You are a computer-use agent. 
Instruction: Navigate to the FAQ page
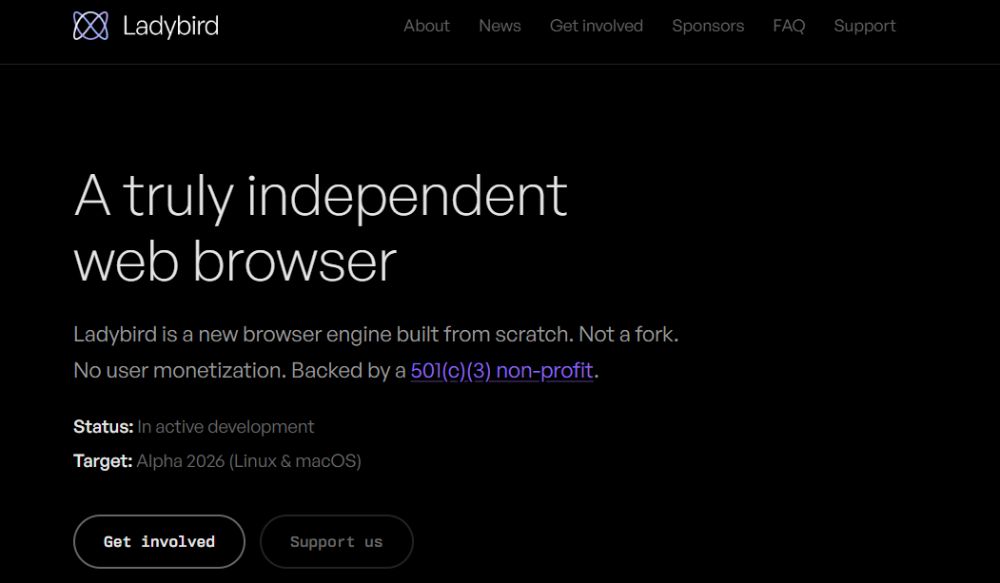(x=788, y=26)
